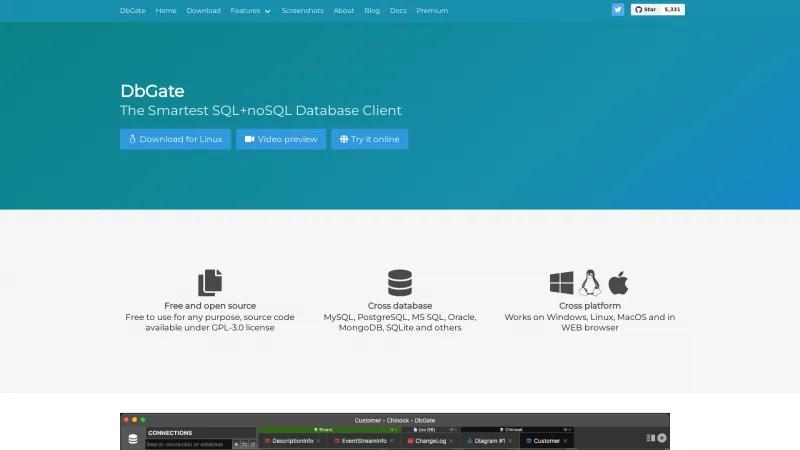
Task: Open the Premium nav link
Action: 432,11
